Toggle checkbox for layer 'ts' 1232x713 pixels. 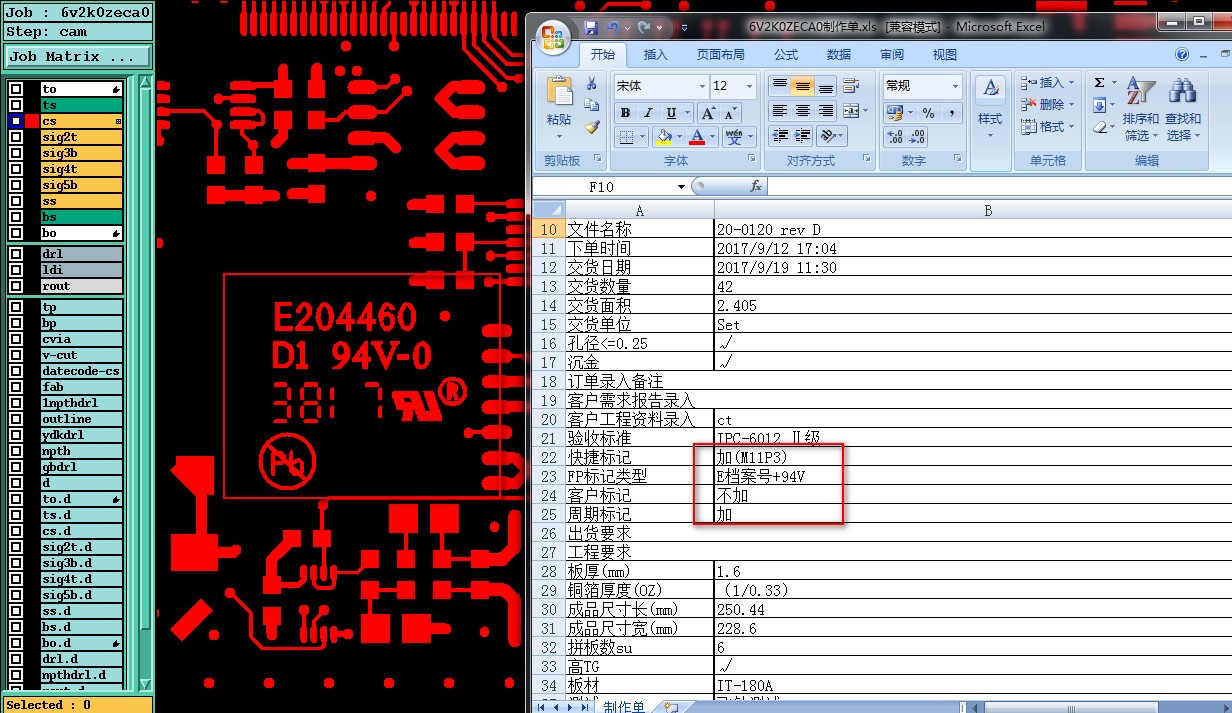16,105
